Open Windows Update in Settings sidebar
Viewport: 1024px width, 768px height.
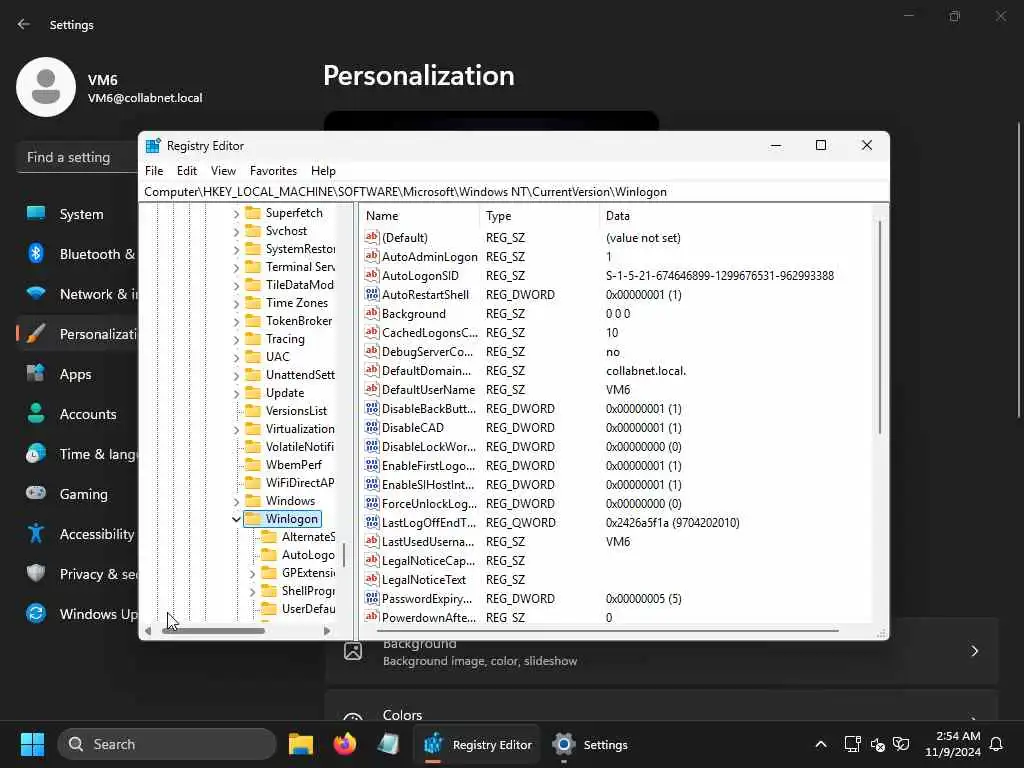(78, 614)
